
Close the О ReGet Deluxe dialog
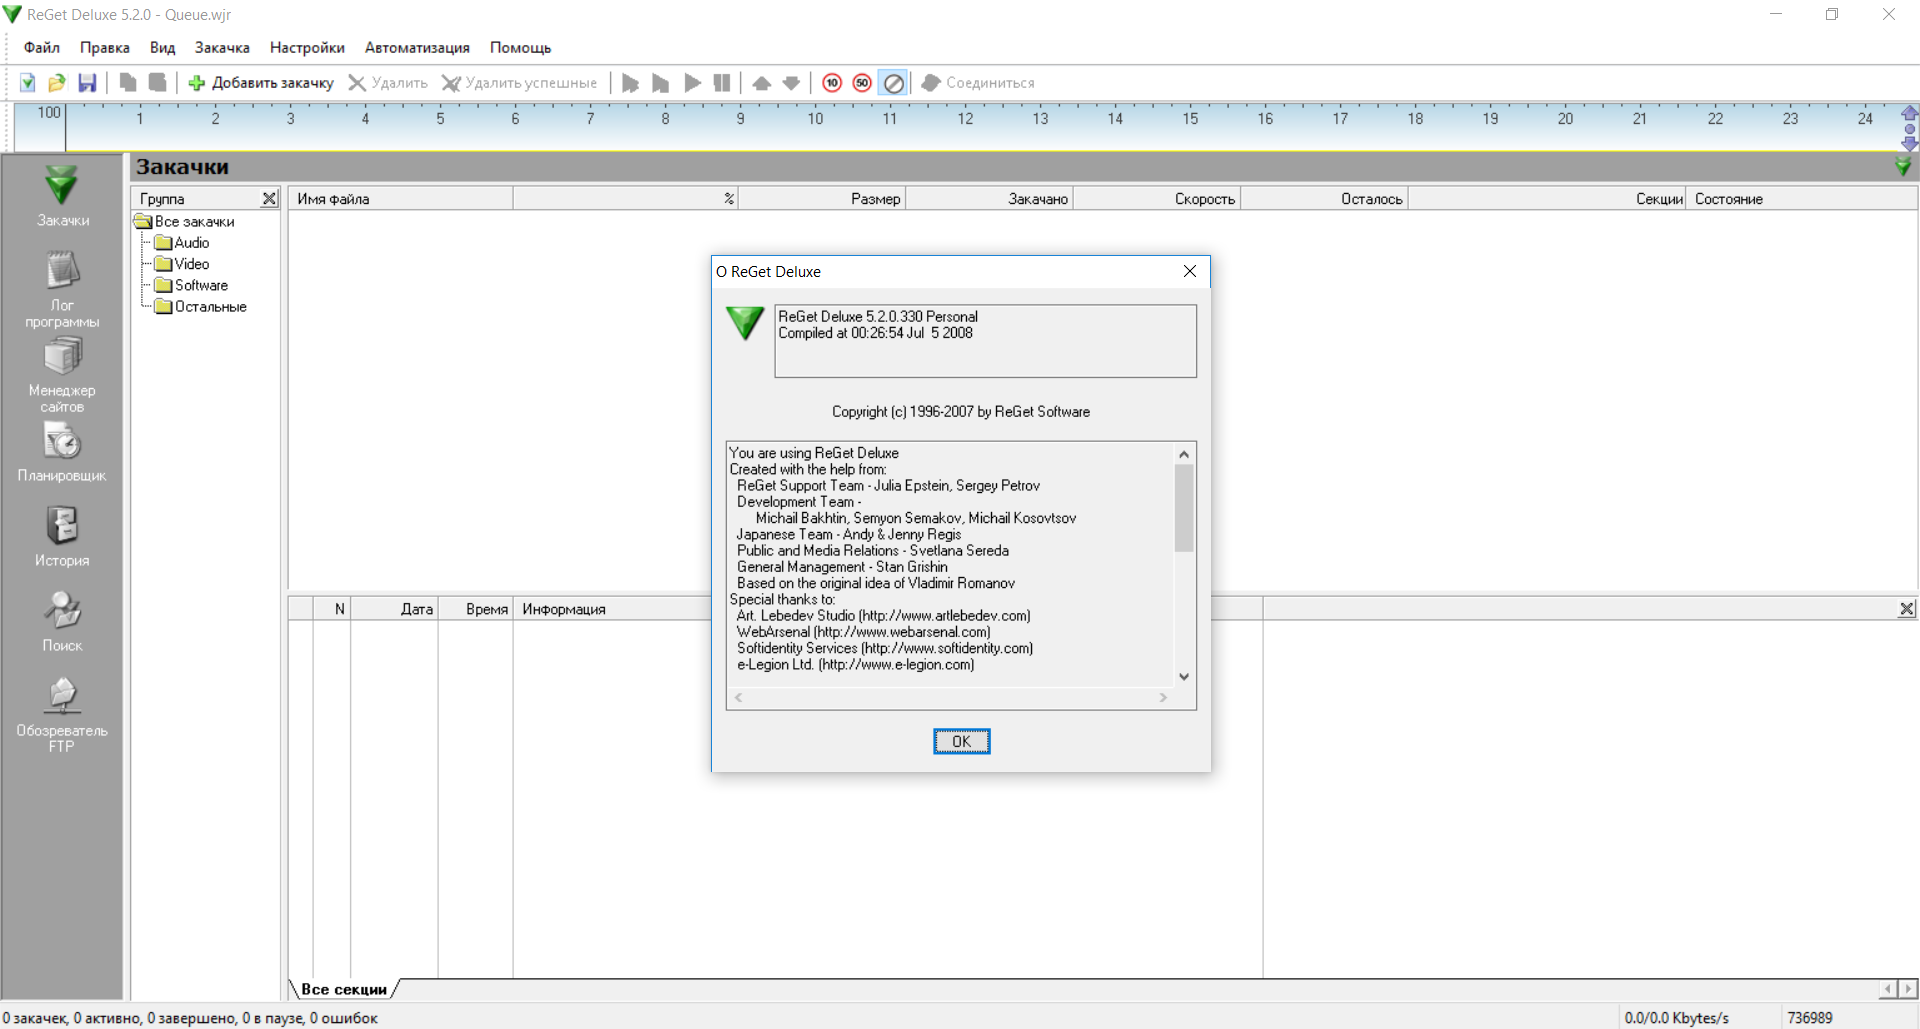tap(1190, 271)
